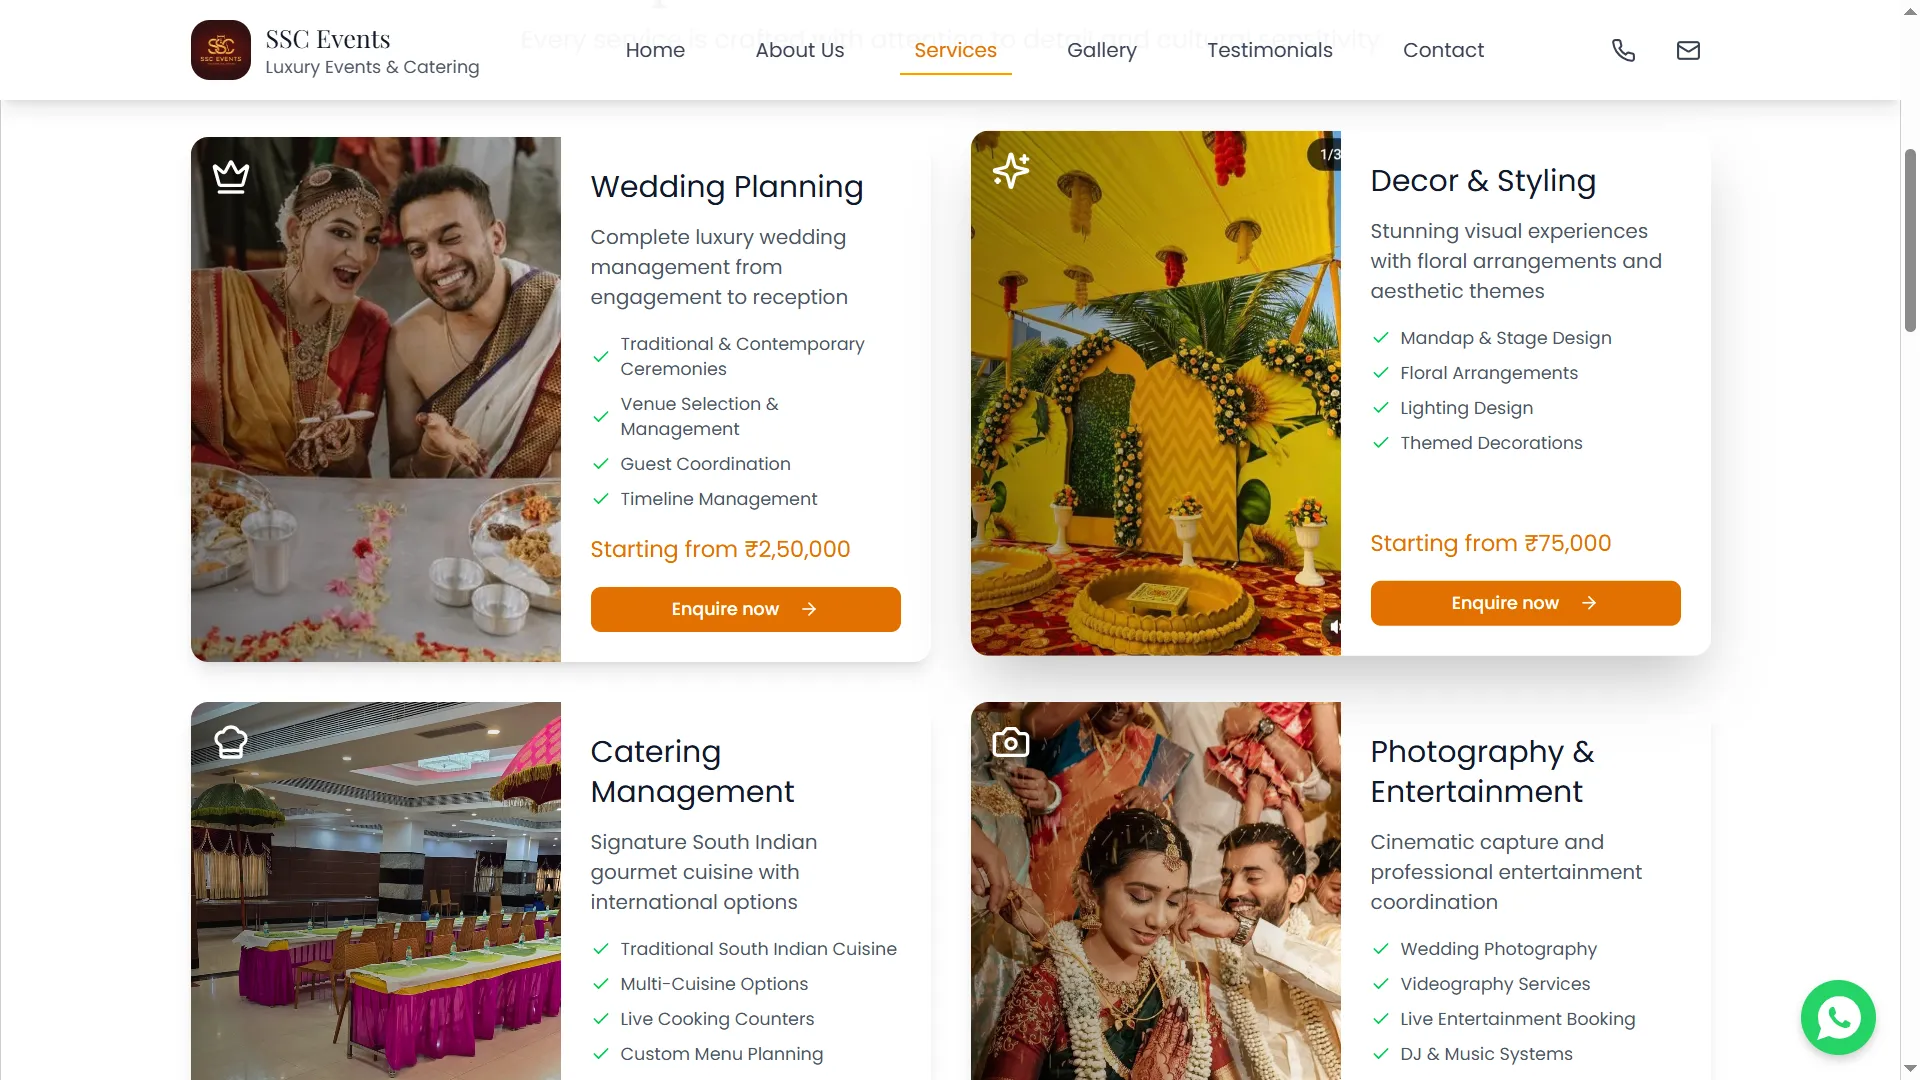Click the phone call icon in header
This screenshot has width=1920, height=1080.
click(x=1624, y=50)
